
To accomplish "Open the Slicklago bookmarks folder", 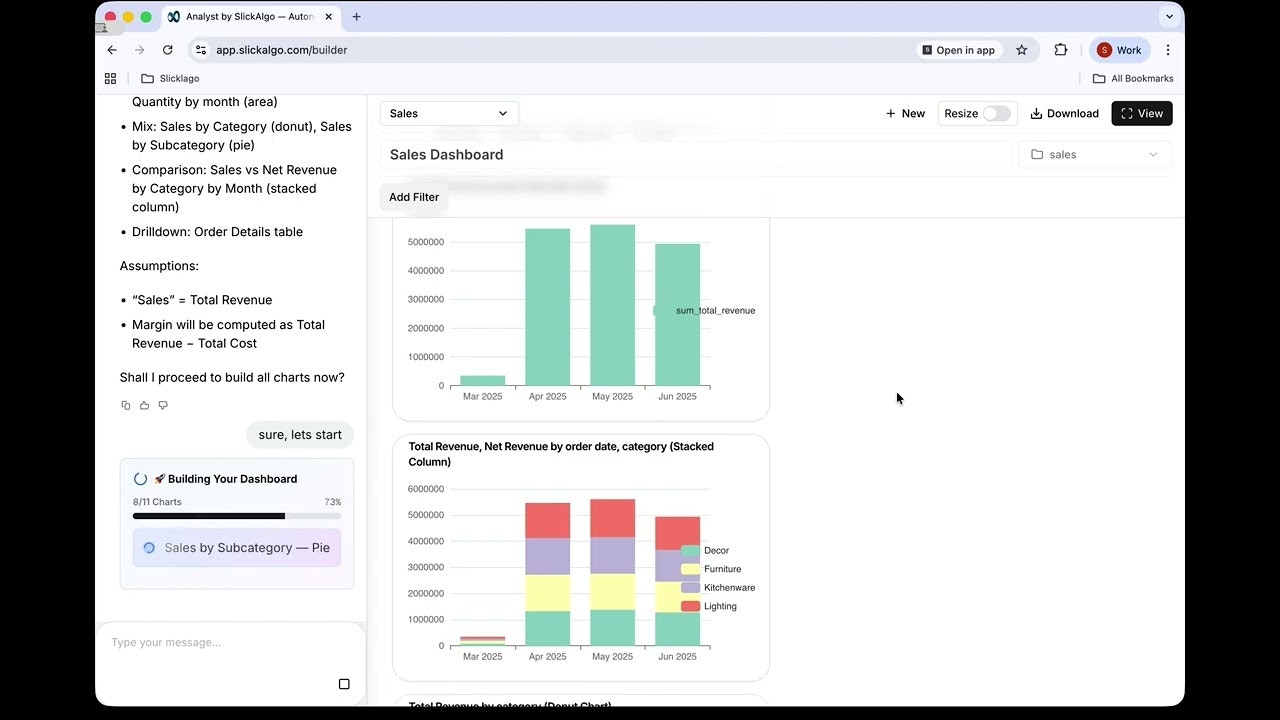I will point(168,78).
